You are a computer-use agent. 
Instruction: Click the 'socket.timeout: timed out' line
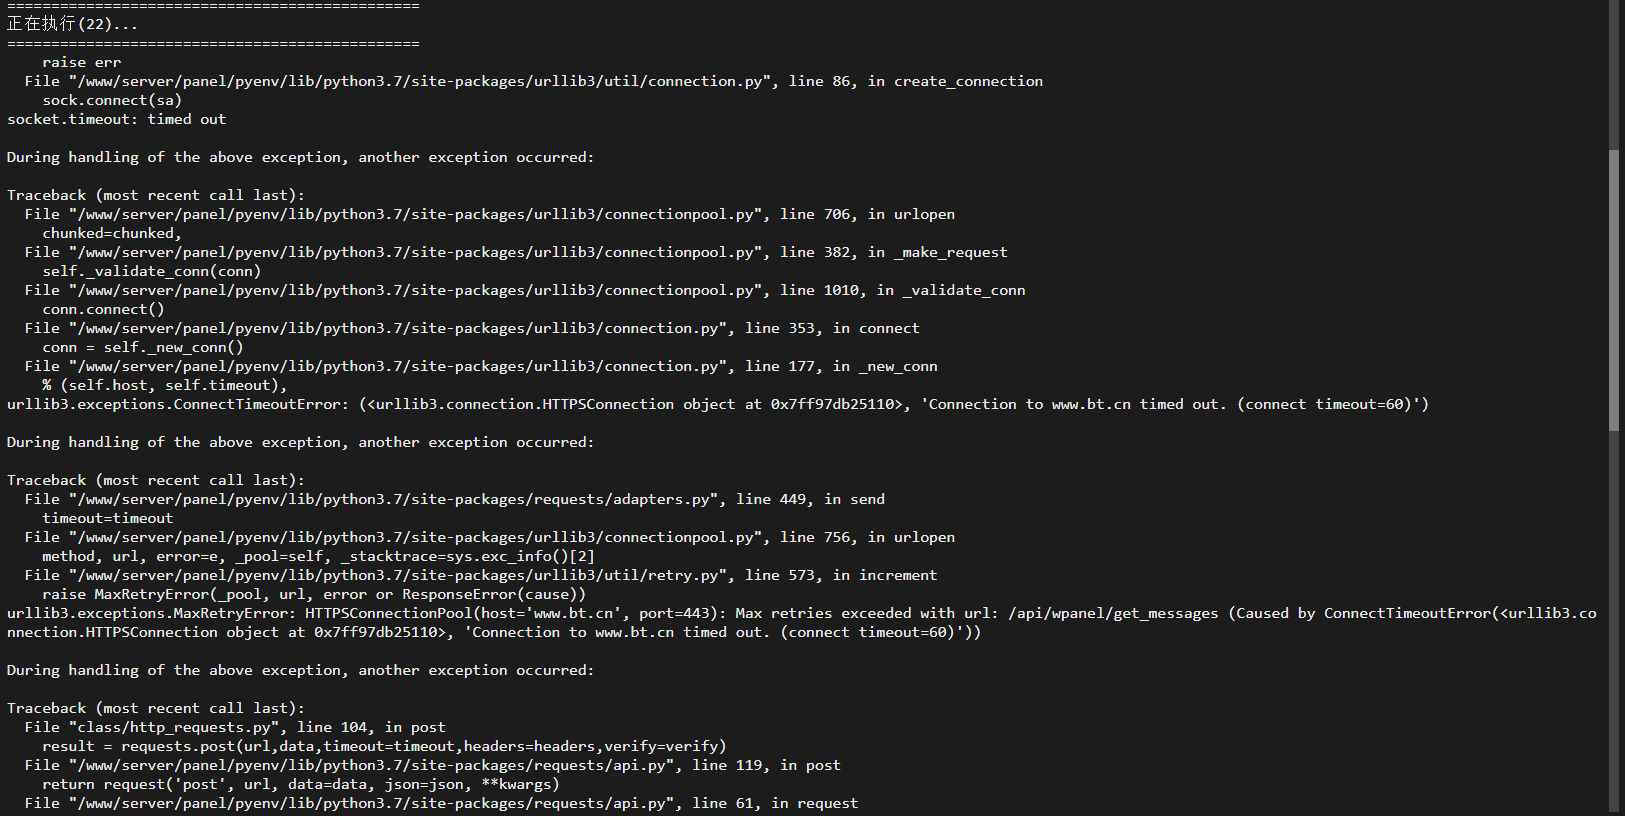(116, 119)
